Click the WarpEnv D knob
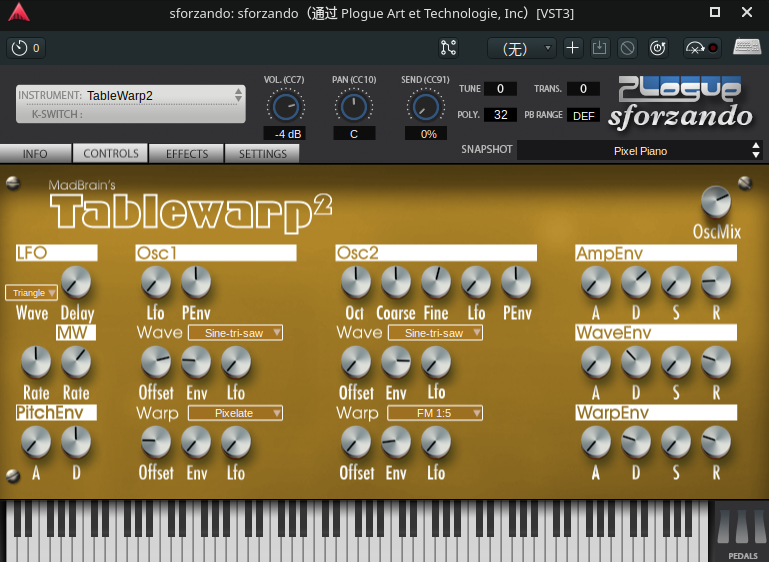The height and width of the screenshot is (562, 769). (x=636, y=442)
